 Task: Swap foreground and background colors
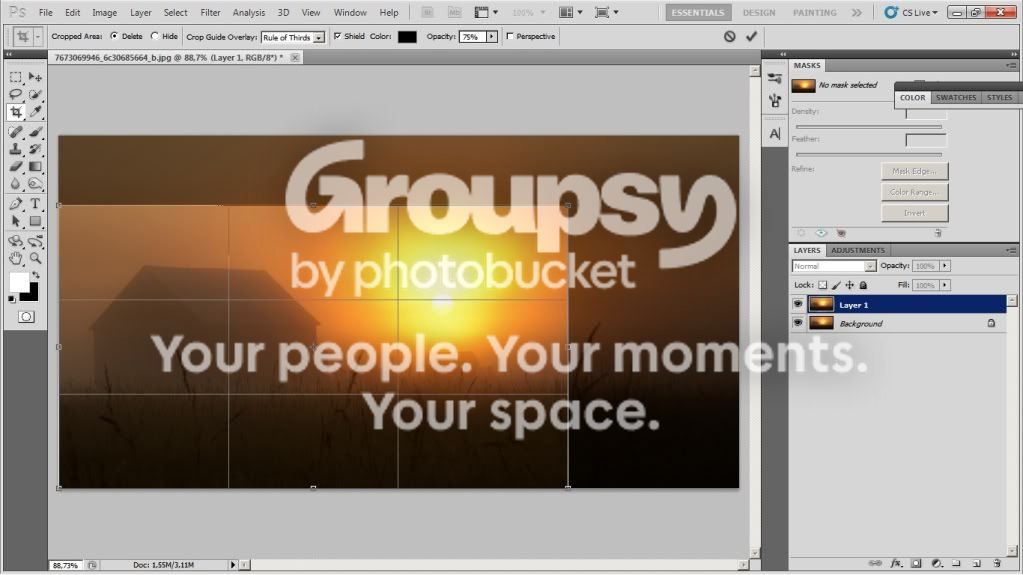(36, 275)
